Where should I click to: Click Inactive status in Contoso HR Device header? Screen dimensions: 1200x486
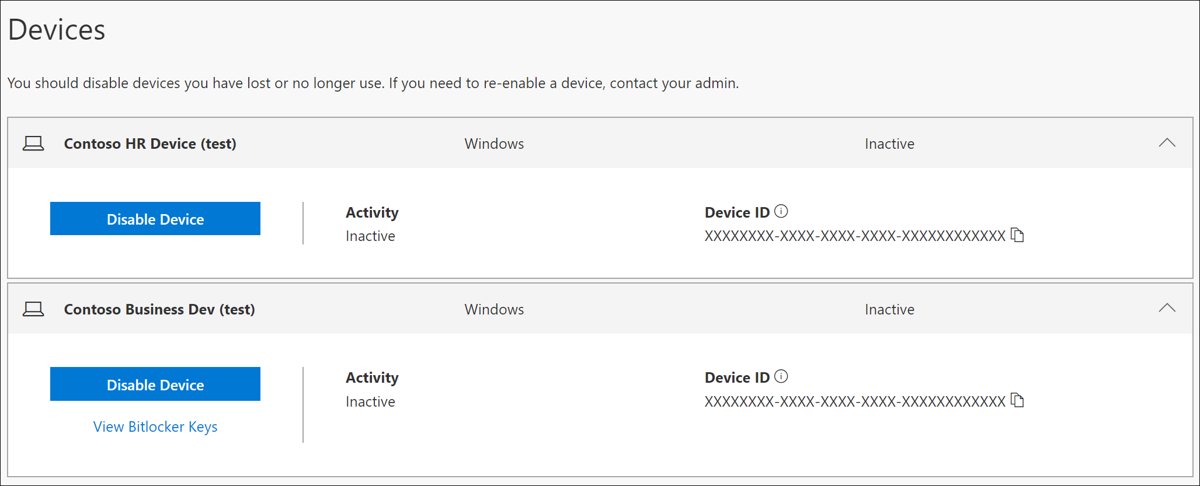[x=890, y=144]
